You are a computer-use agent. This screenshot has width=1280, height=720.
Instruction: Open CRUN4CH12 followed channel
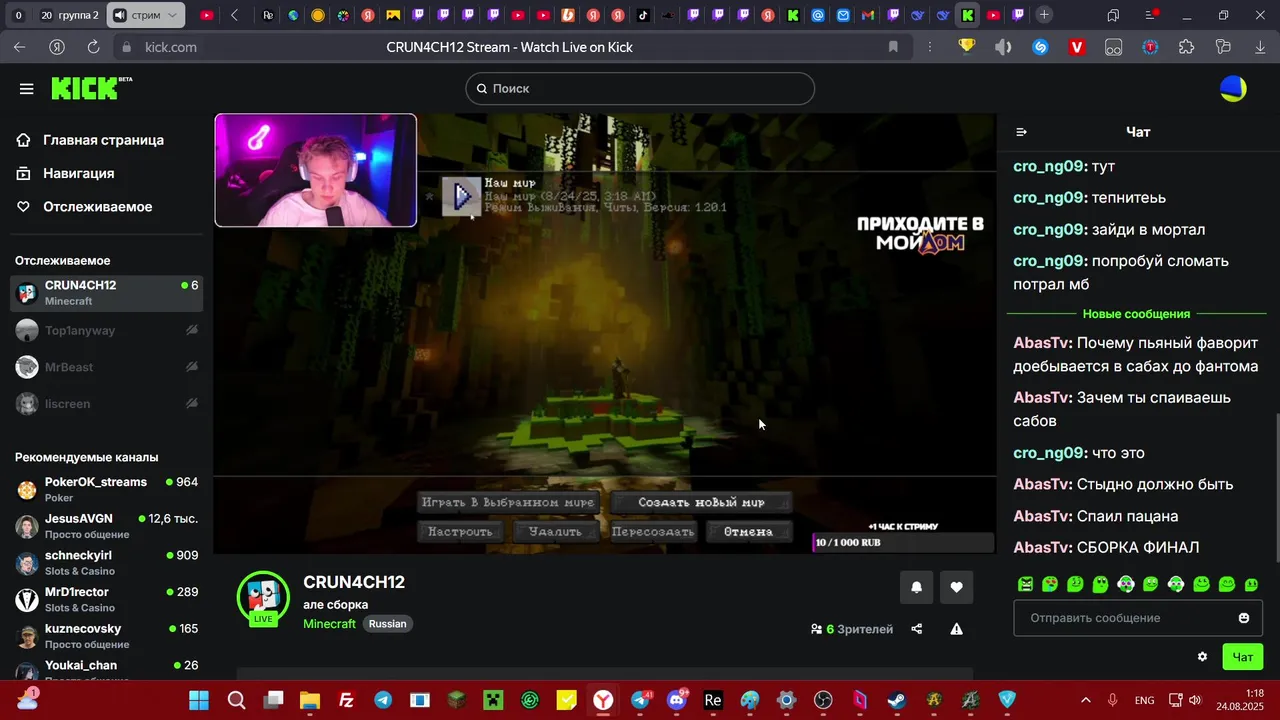point(106,293)
